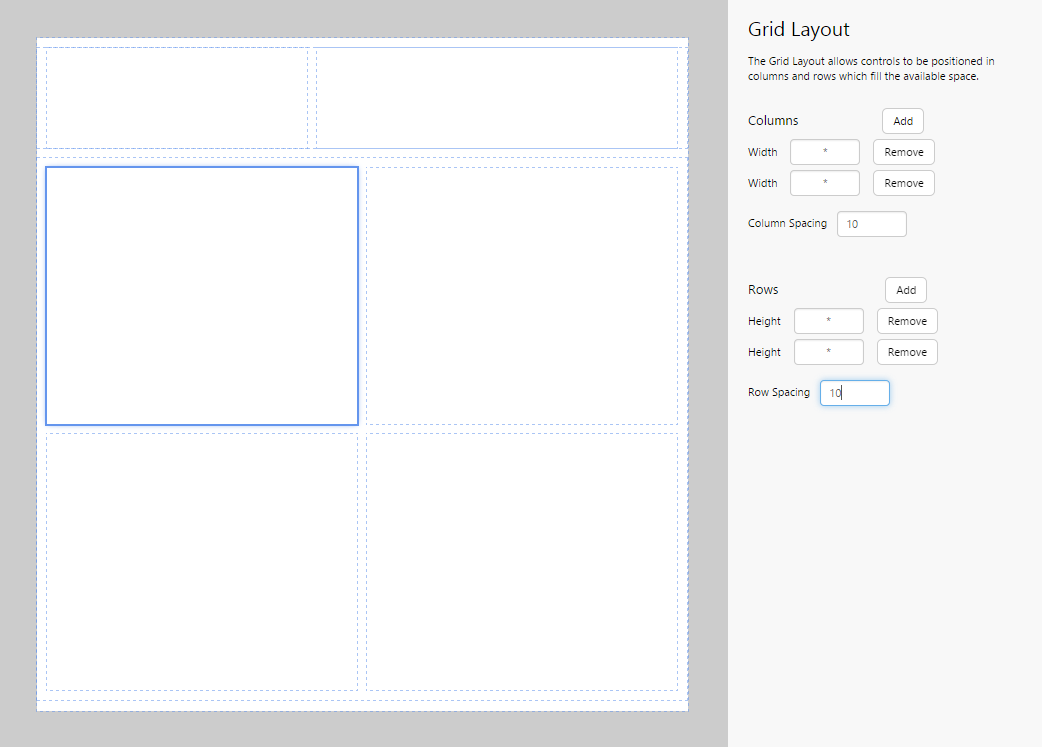Select the top-left dashed header cell
Image resolution: width=1042 pixels, height=747 pixels.
(x=176, y=97)
